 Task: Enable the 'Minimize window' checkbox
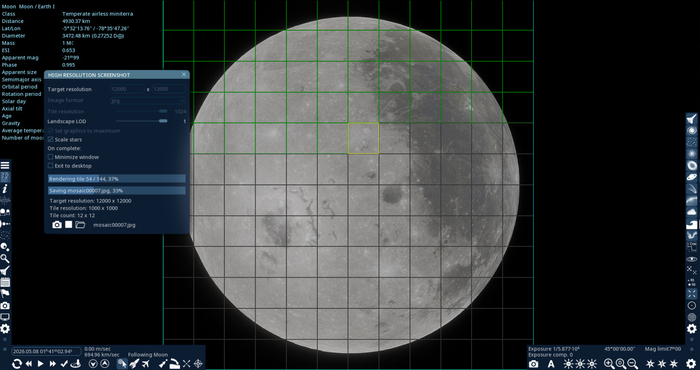pos(50,157)
